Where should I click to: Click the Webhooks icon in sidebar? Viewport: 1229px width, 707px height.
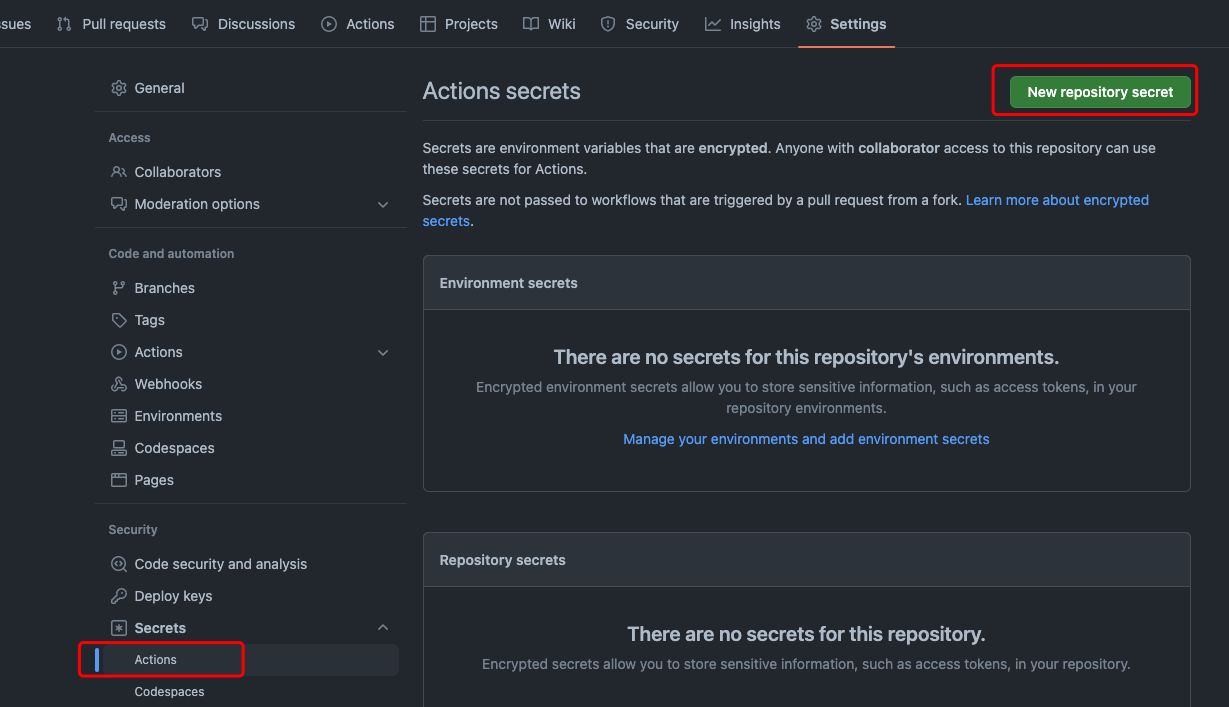[x=119, y=384]
